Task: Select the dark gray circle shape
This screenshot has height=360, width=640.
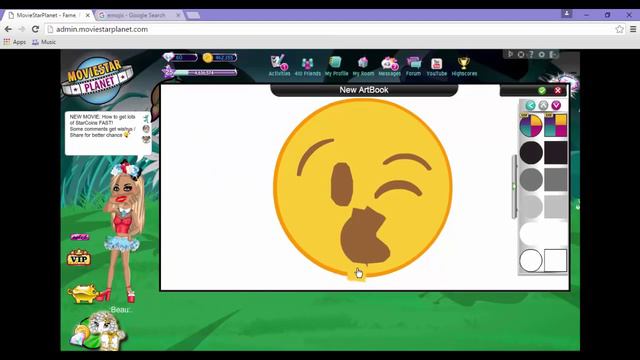Action: click(531, 180)
